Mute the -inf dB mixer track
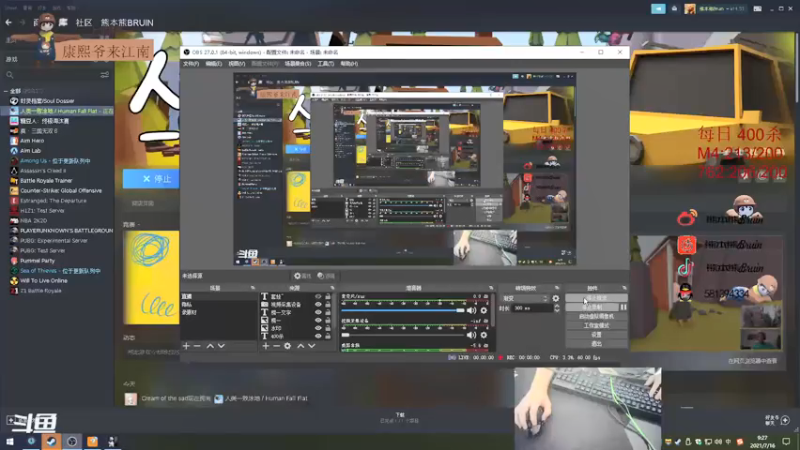The height and width of the screenshot is (450, 800). tap(471, 335)
